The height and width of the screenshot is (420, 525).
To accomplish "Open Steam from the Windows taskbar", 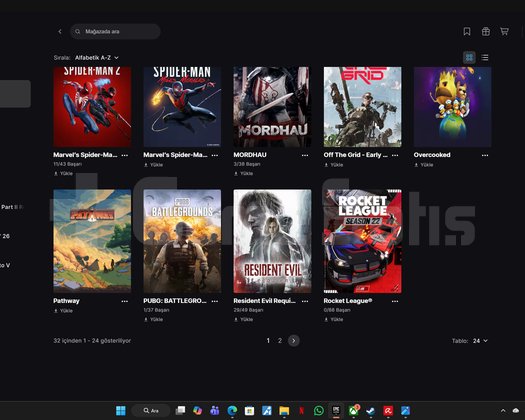I will [370, 411].
